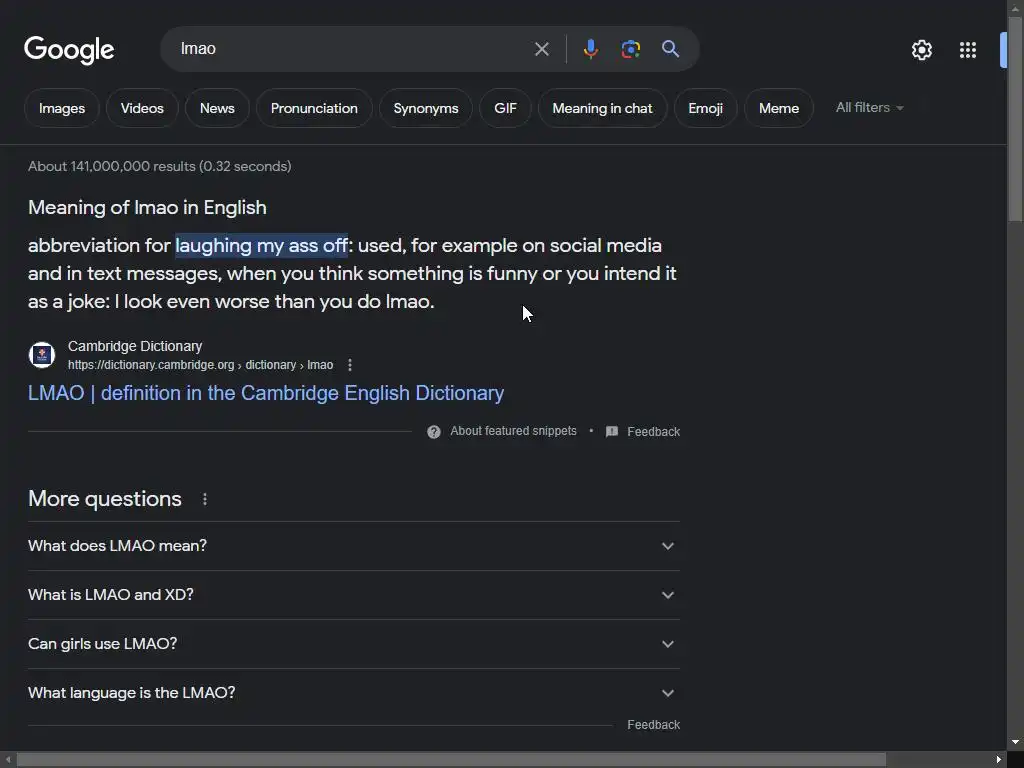
Task: Click Feedback link below More questions
Action: click(653, 725)
